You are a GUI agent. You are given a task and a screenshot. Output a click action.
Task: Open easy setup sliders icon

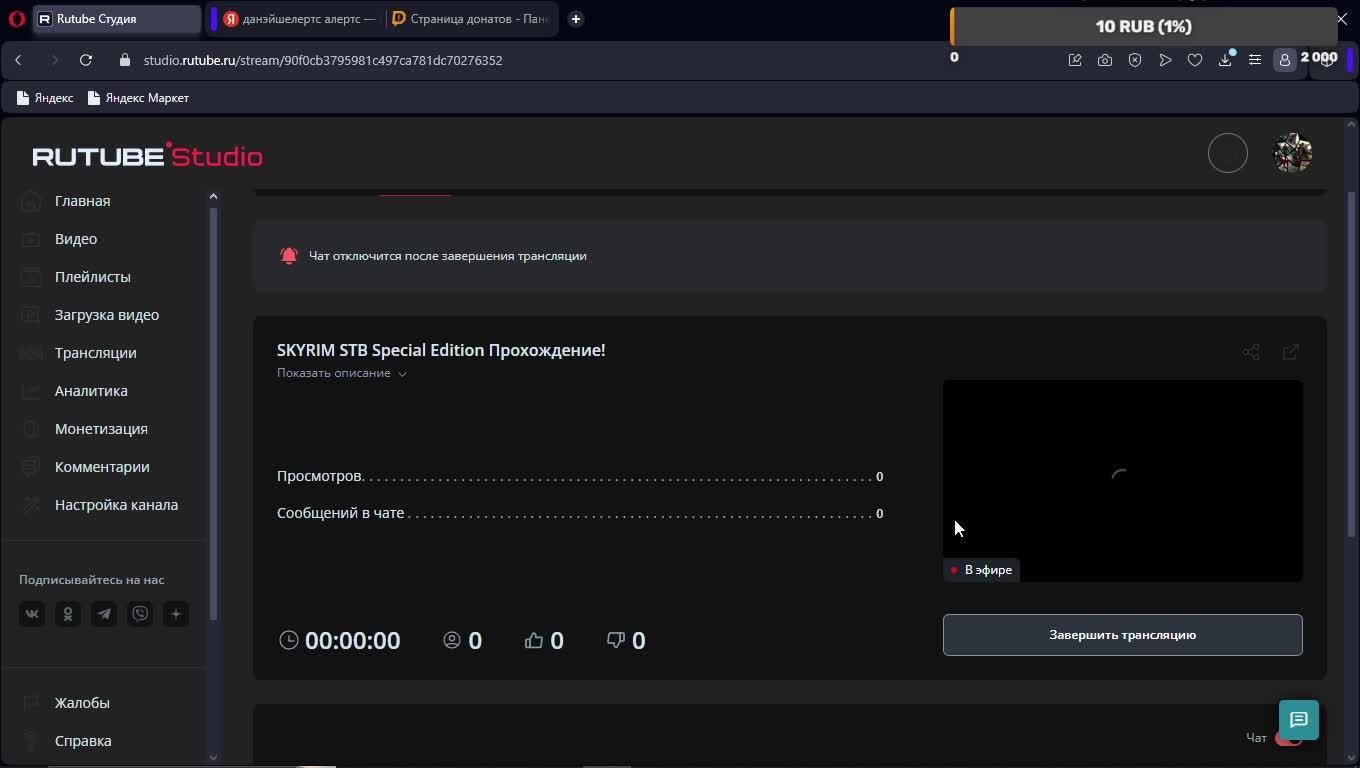point(1255,60)
